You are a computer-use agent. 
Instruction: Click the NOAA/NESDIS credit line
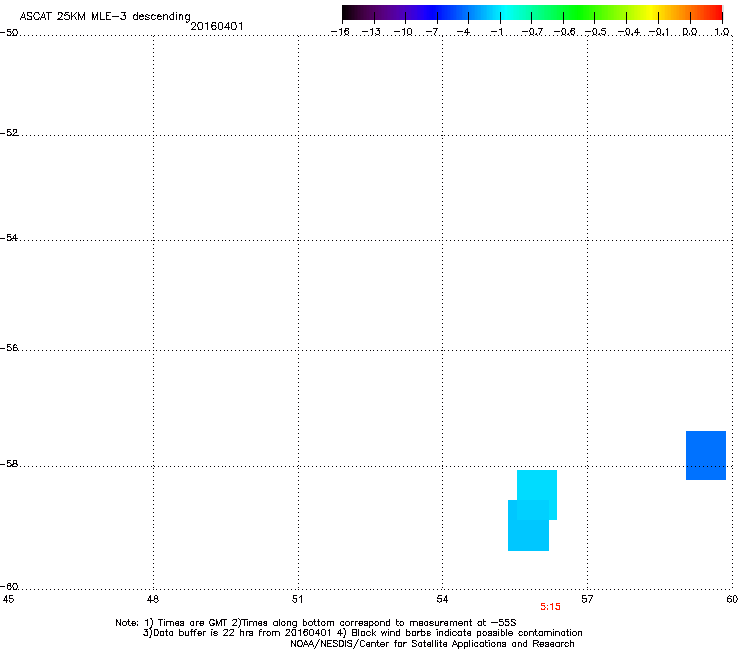(432, 644)
